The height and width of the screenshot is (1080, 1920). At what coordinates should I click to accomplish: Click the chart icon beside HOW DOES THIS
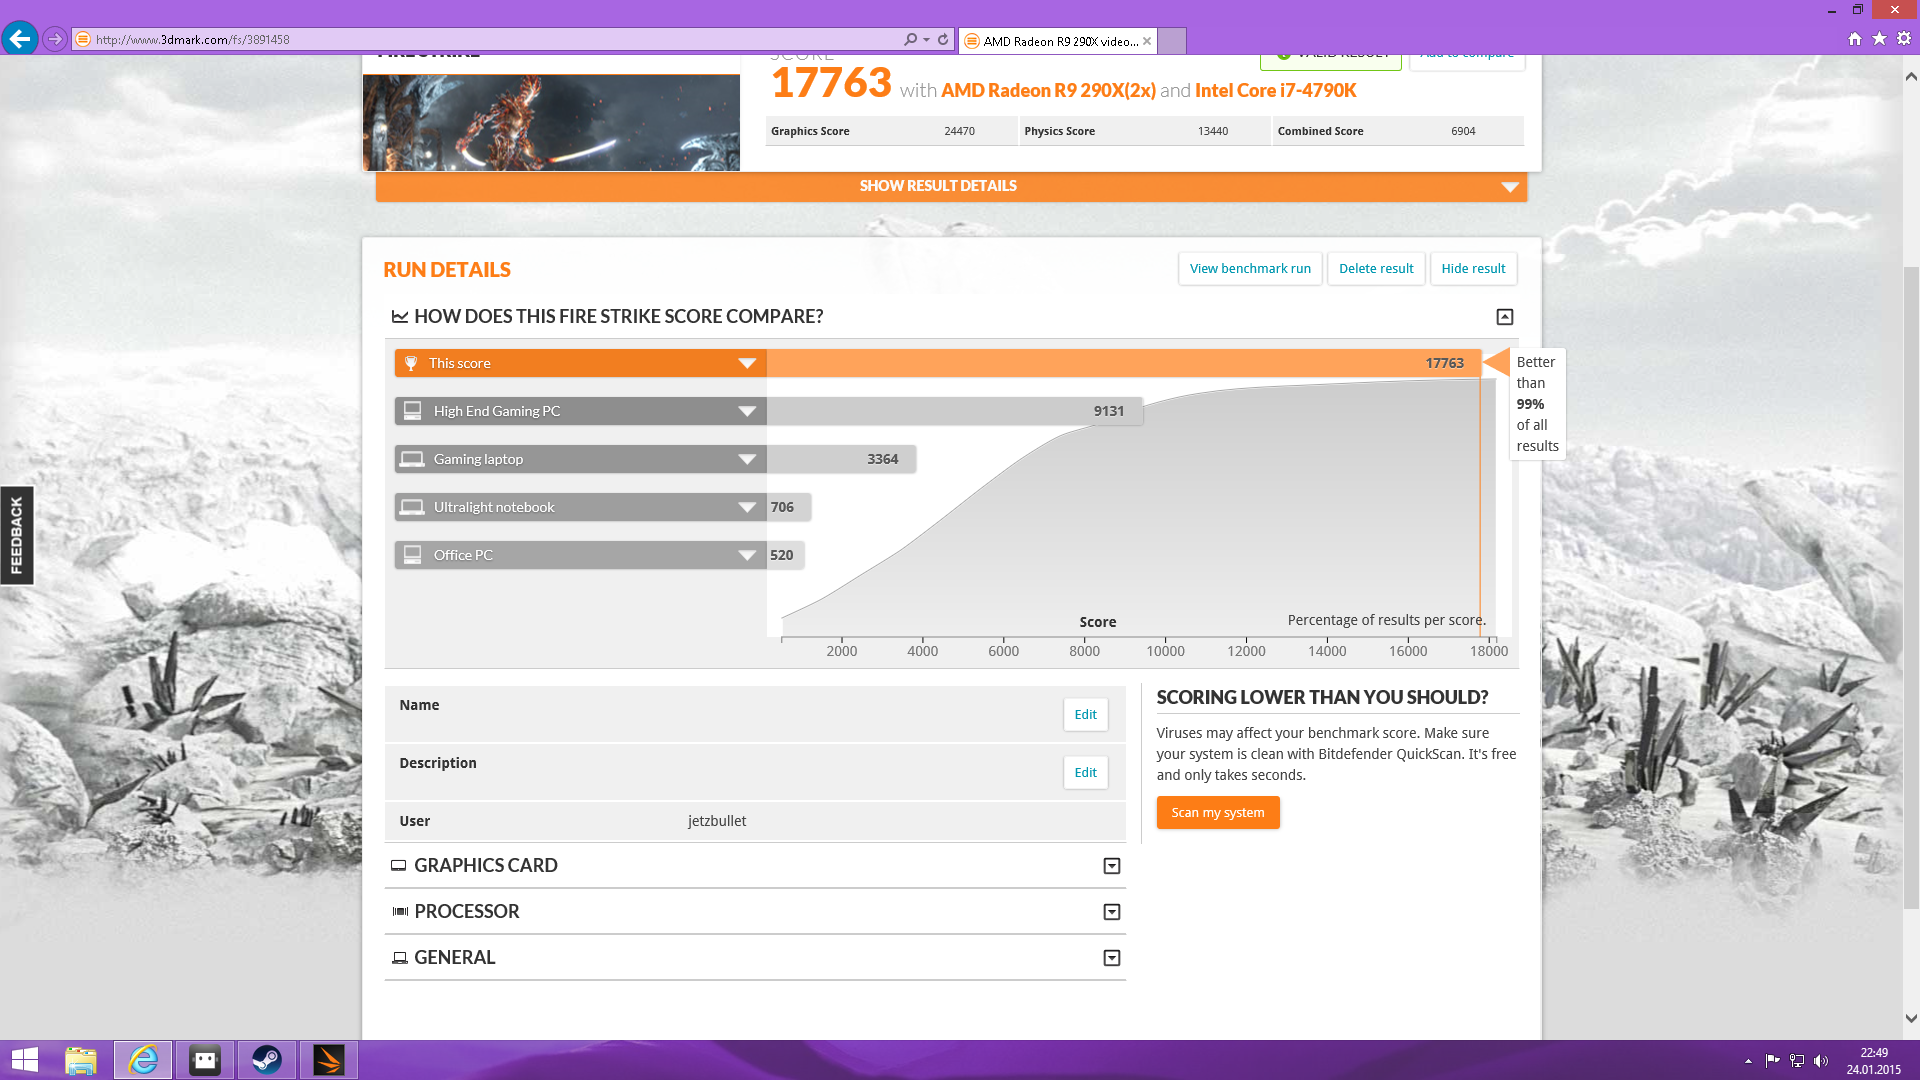click(400, 317)
